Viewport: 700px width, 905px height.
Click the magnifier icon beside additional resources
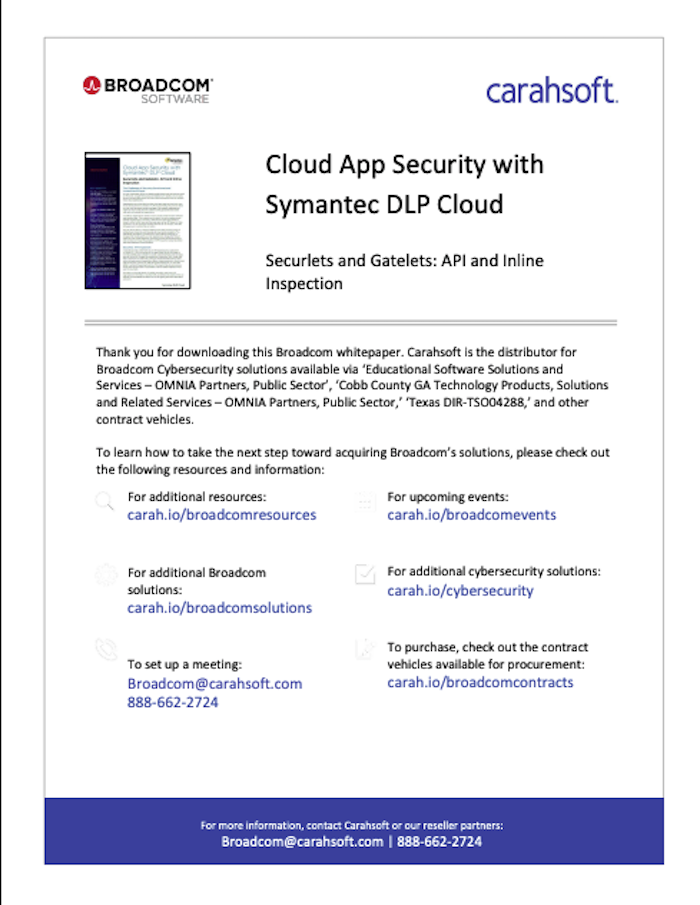tap(104, 501)
